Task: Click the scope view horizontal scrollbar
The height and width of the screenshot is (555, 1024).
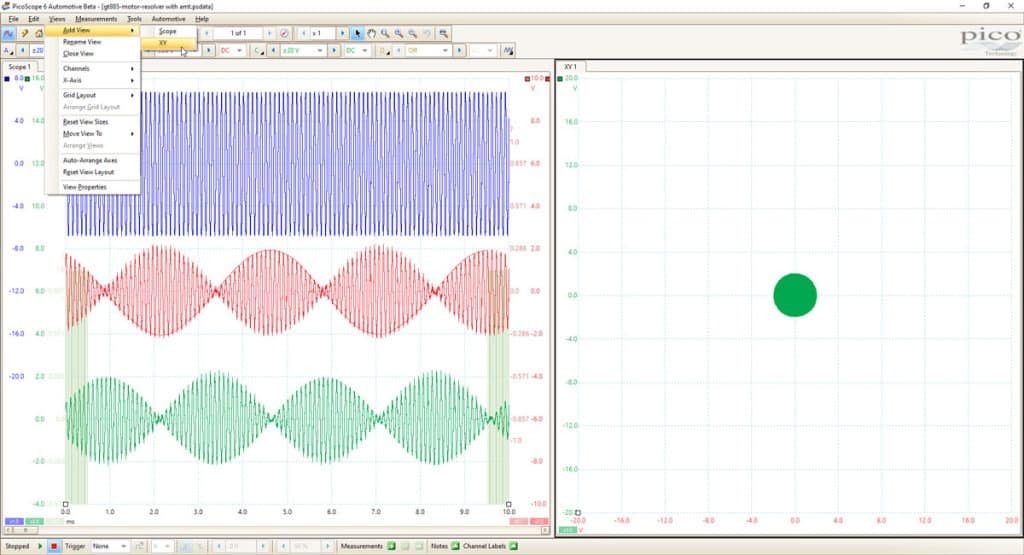Action: pos(275,530)
